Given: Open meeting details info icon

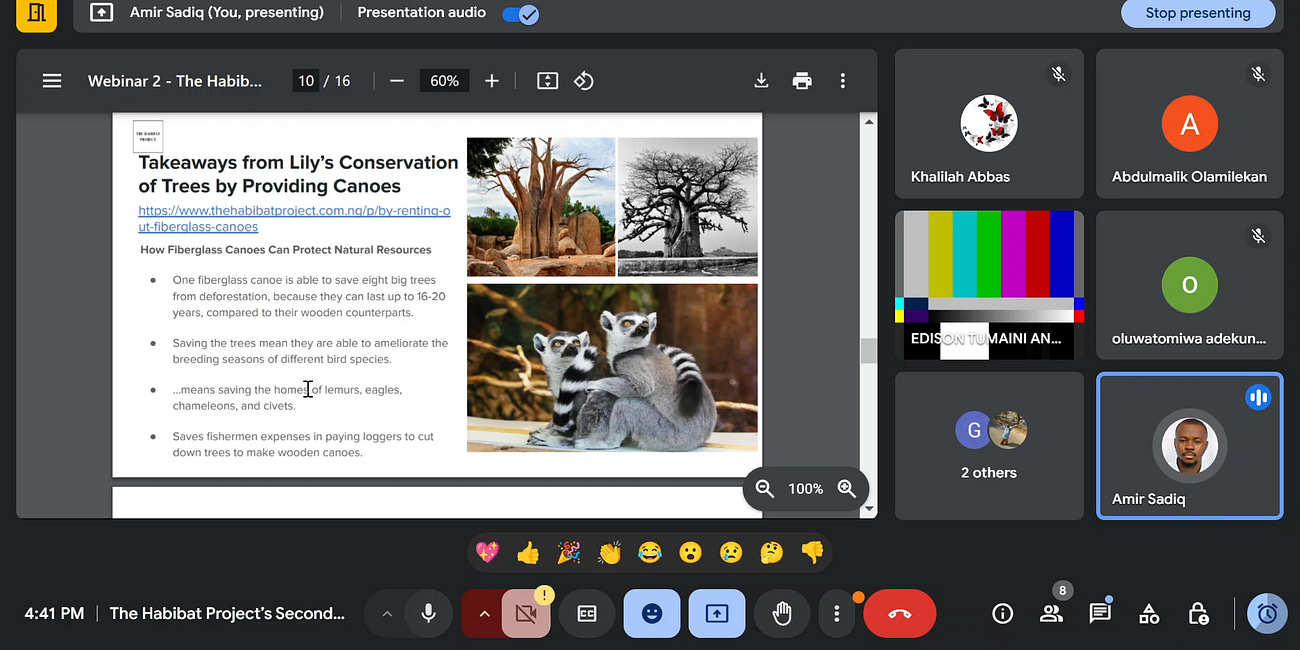Looking at the screenshot, I should (x=1002, y=614).
